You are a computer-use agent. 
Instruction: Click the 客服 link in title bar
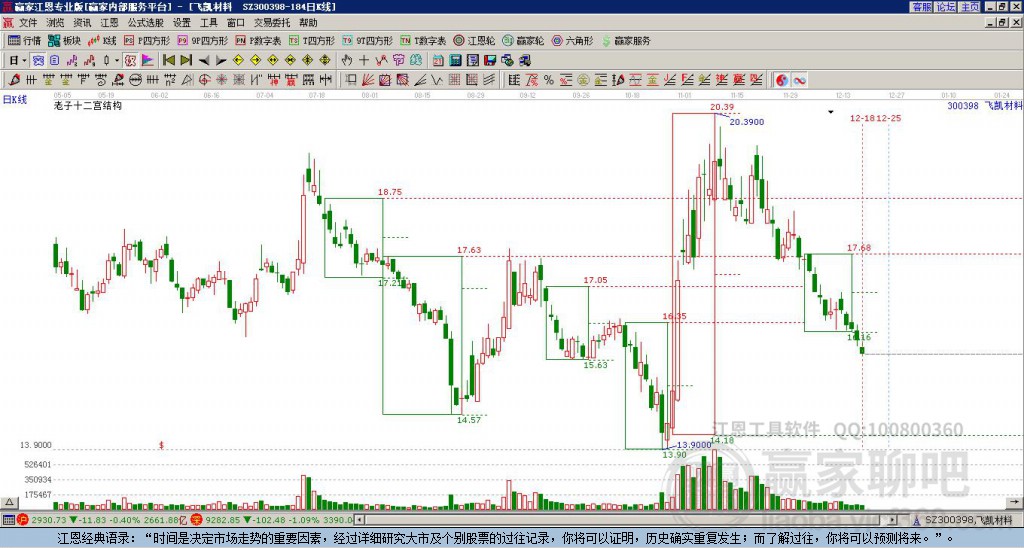pyautogui.click(x=921, y=7)
